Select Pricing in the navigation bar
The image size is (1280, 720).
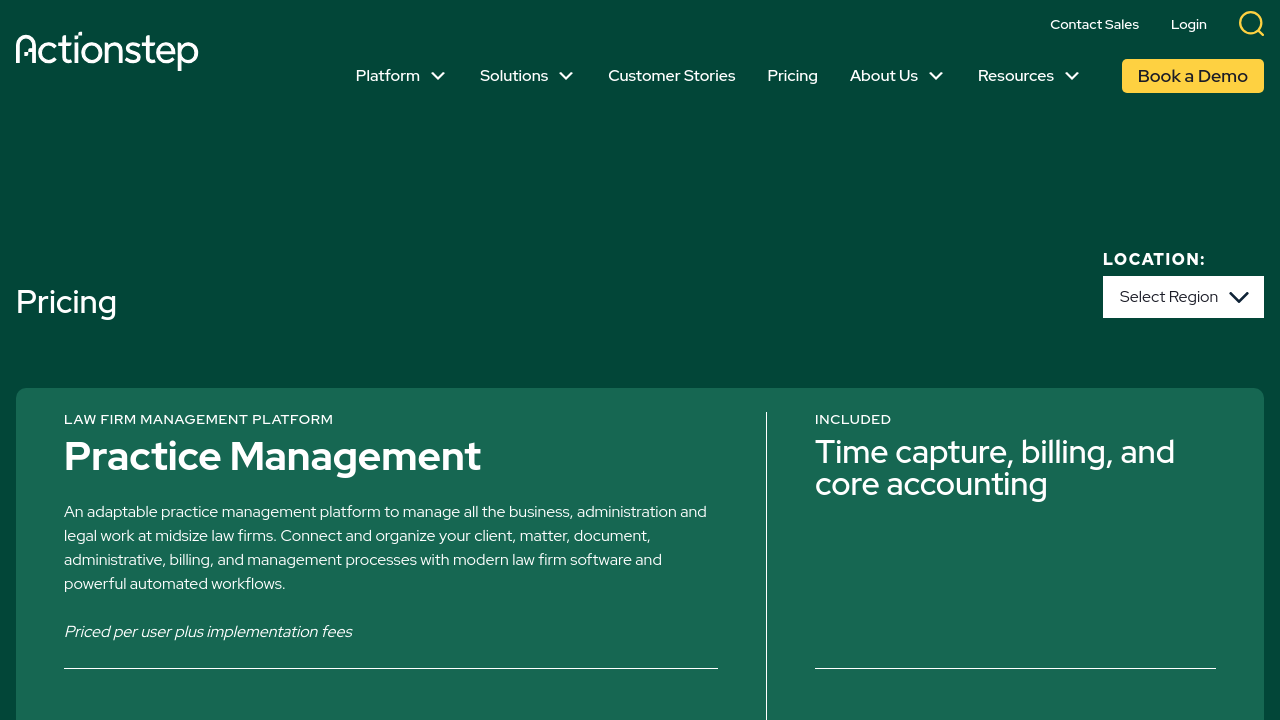(x=792, y=76)
